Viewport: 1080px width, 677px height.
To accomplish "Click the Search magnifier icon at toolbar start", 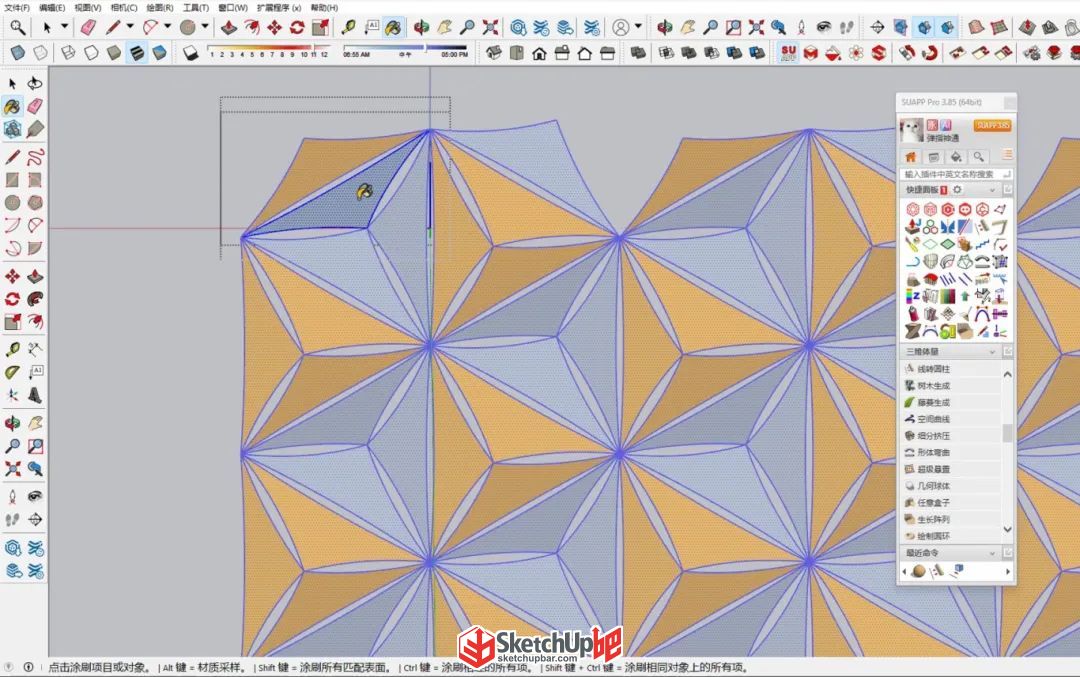I will (17, 28).
